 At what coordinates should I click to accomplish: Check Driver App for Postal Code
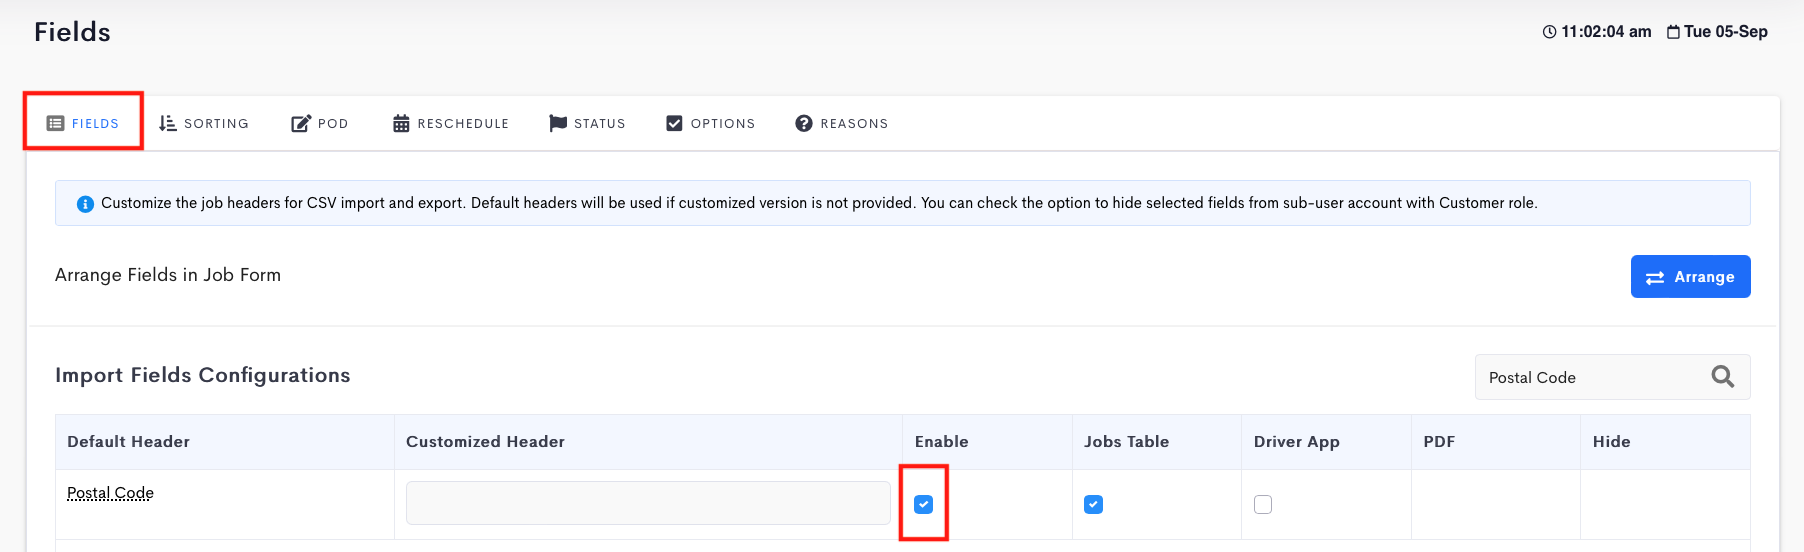click(1263, 504)
